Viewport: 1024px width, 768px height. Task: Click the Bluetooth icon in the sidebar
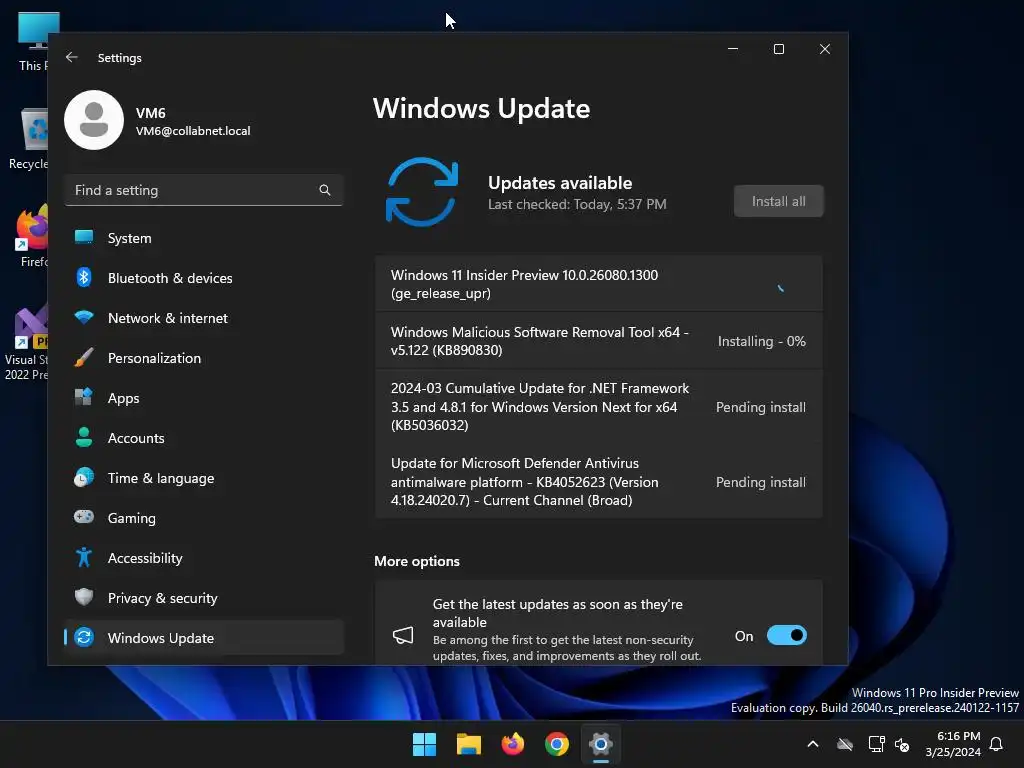point(84,278)
